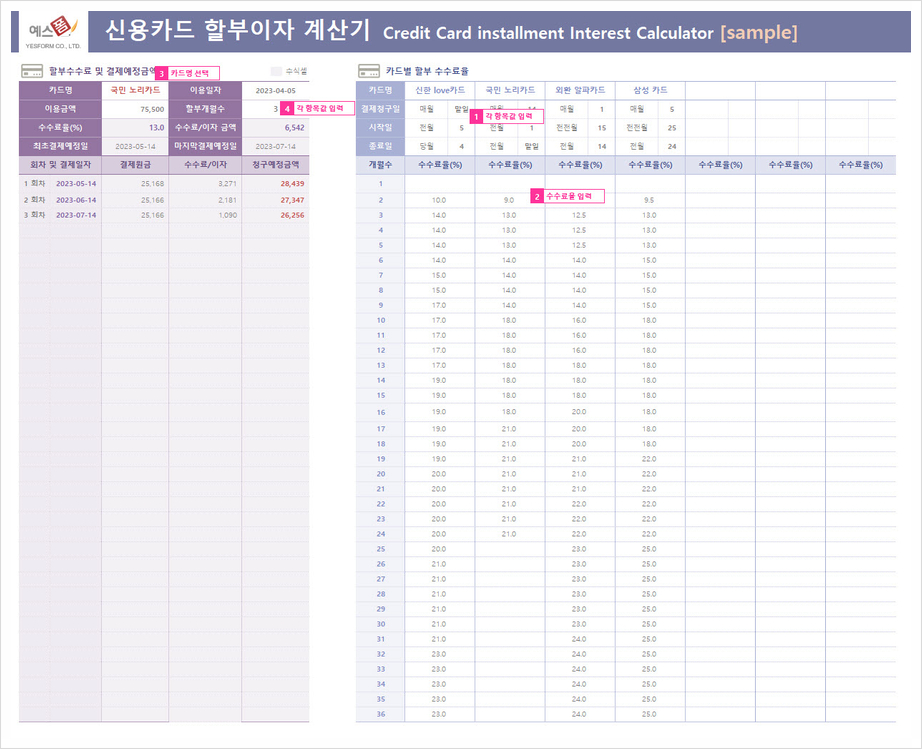Click the 이용금액 label cell
Screen dimensions: 922x749
[x=61, y=109]
